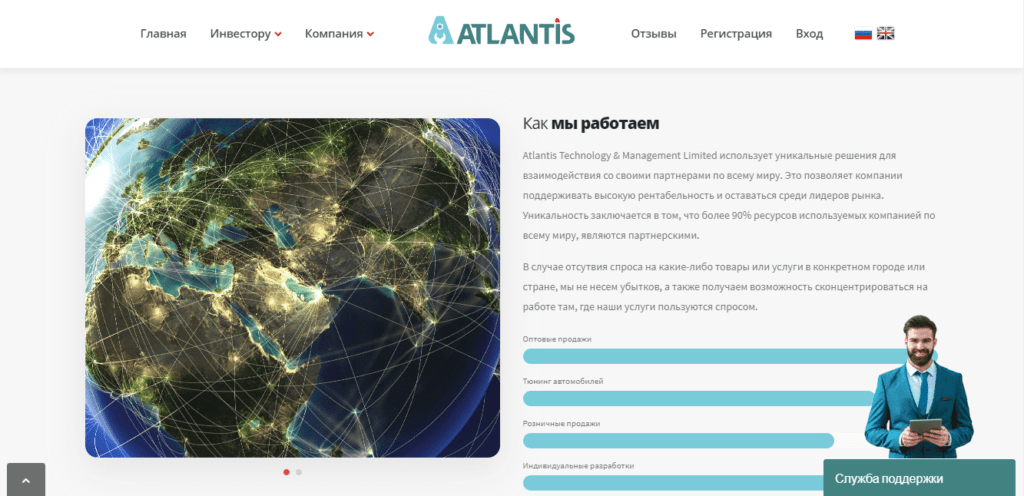The image size is (1024, 496).
Task: Click the Atlantis logo
Action: point(502,31)
